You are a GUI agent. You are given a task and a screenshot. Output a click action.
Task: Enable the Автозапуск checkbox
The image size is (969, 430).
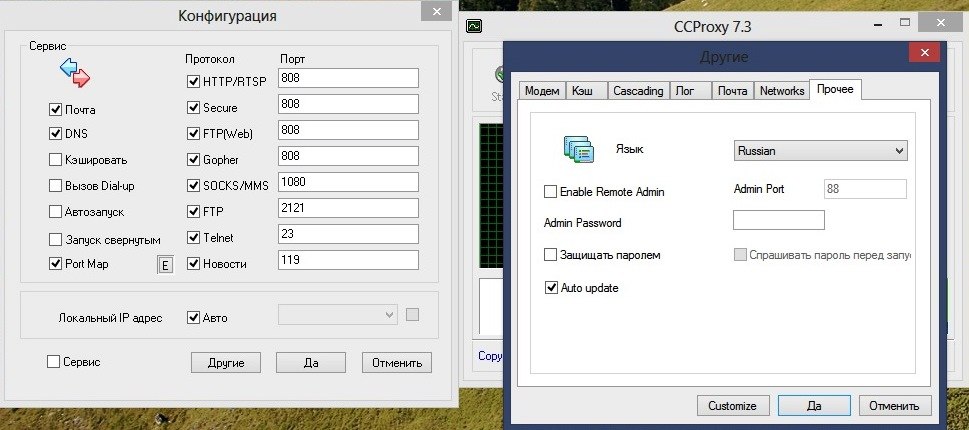pos(55,212)
